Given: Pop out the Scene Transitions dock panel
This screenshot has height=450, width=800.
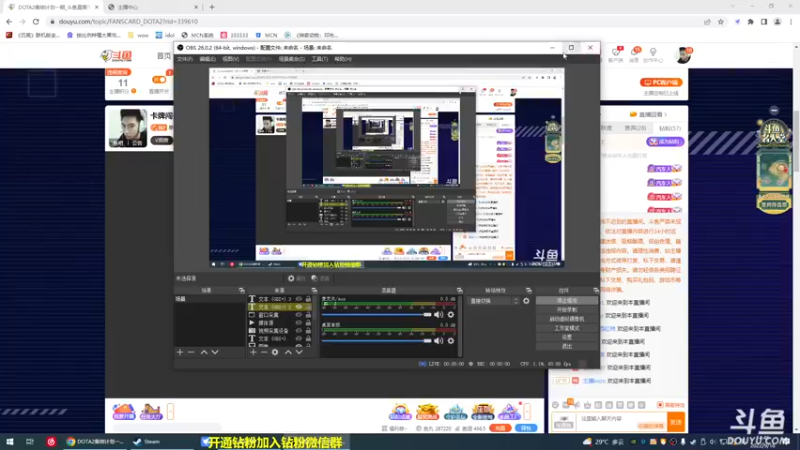Looking at the screenshot, I should (529, 290).
